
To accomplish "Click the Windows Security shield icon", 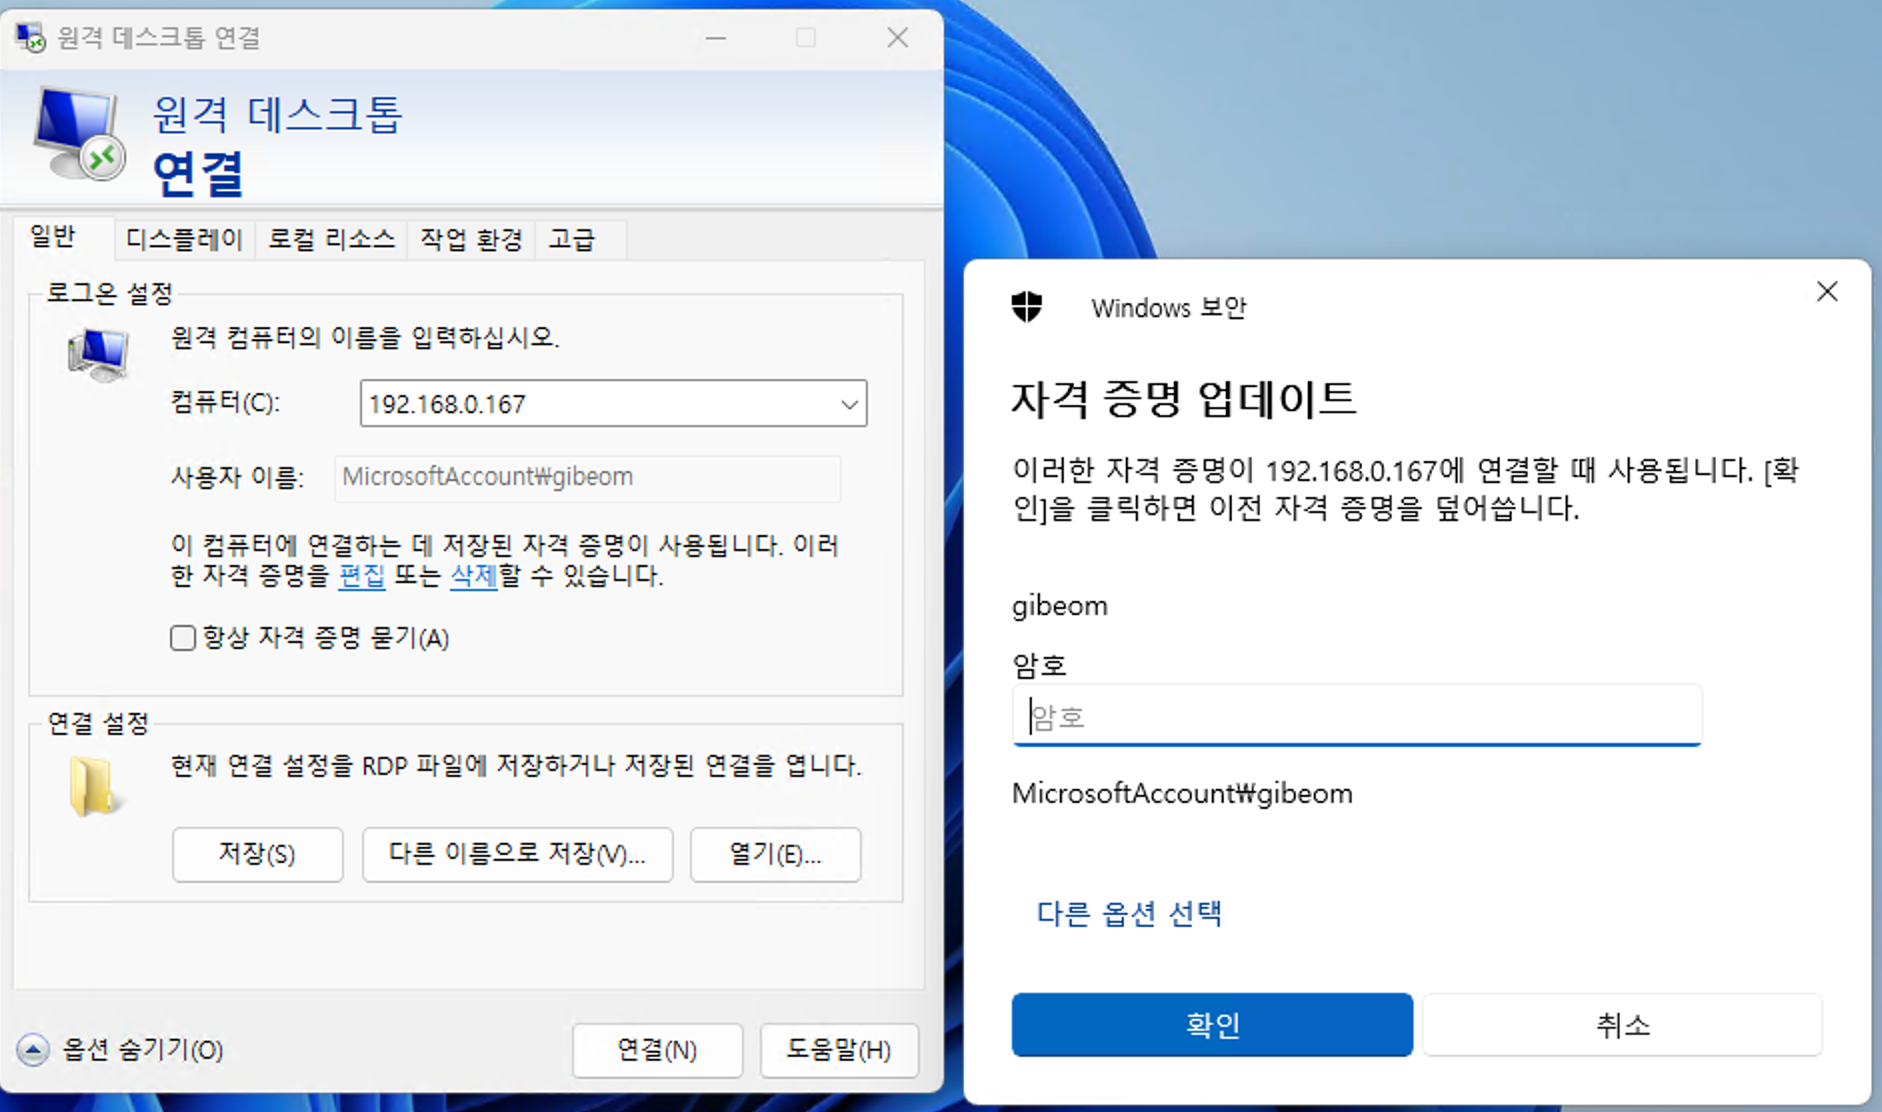I will pos(1027,307).
